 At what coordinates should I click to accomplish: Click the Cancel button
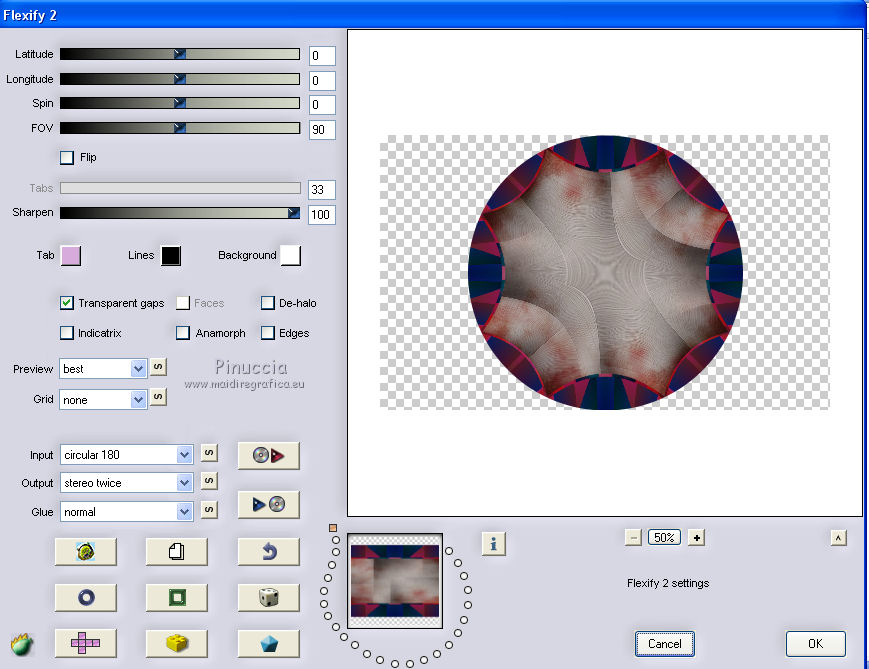(664, 644)
